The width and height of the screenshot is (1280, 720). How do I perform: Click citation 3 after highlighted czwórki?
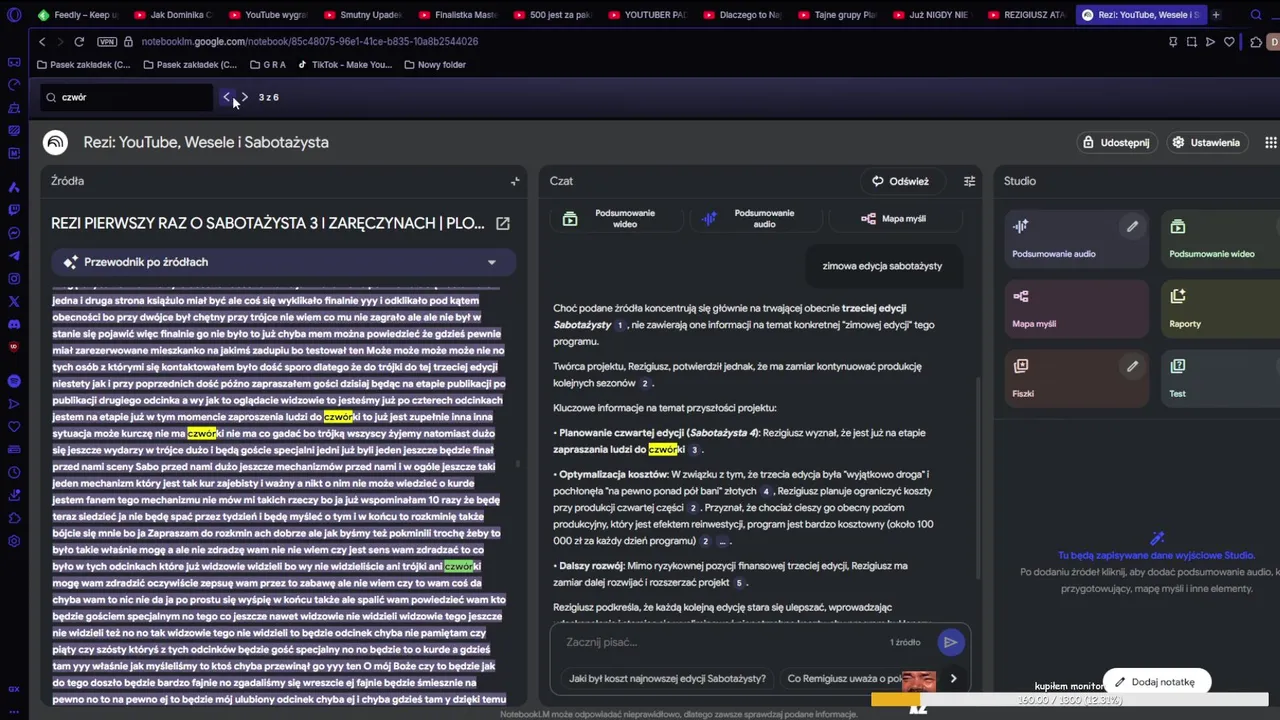point(695,450)
